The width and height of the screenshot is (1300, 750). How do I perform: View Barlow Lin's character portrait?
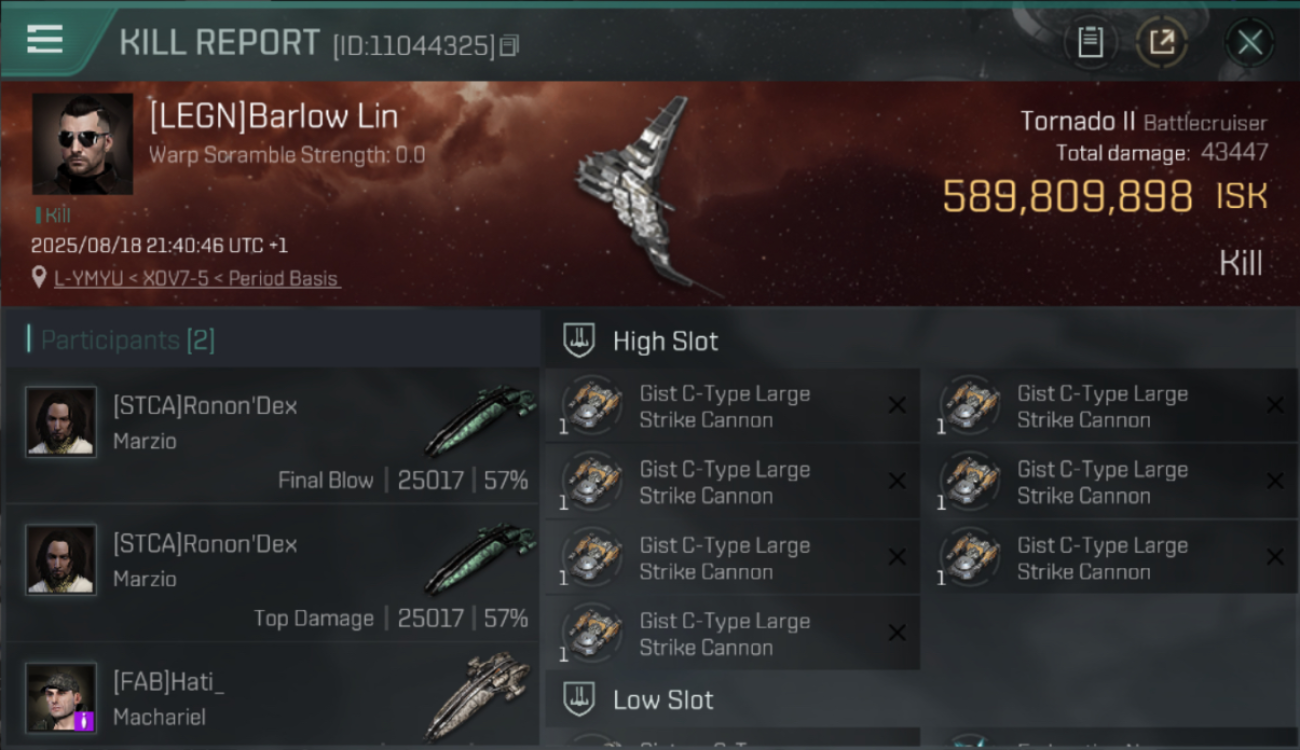point(82,143)
